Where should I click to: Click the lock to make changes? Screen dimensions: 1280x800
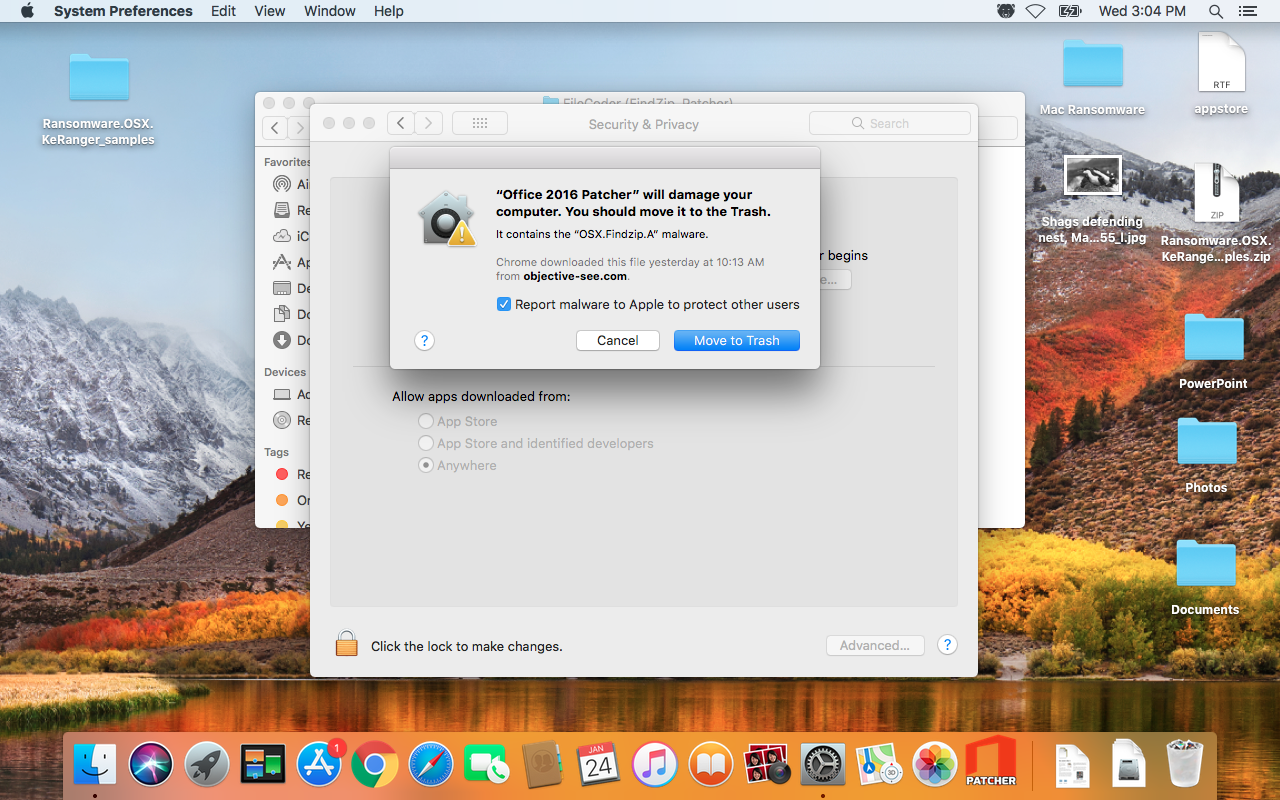(346, 643)
